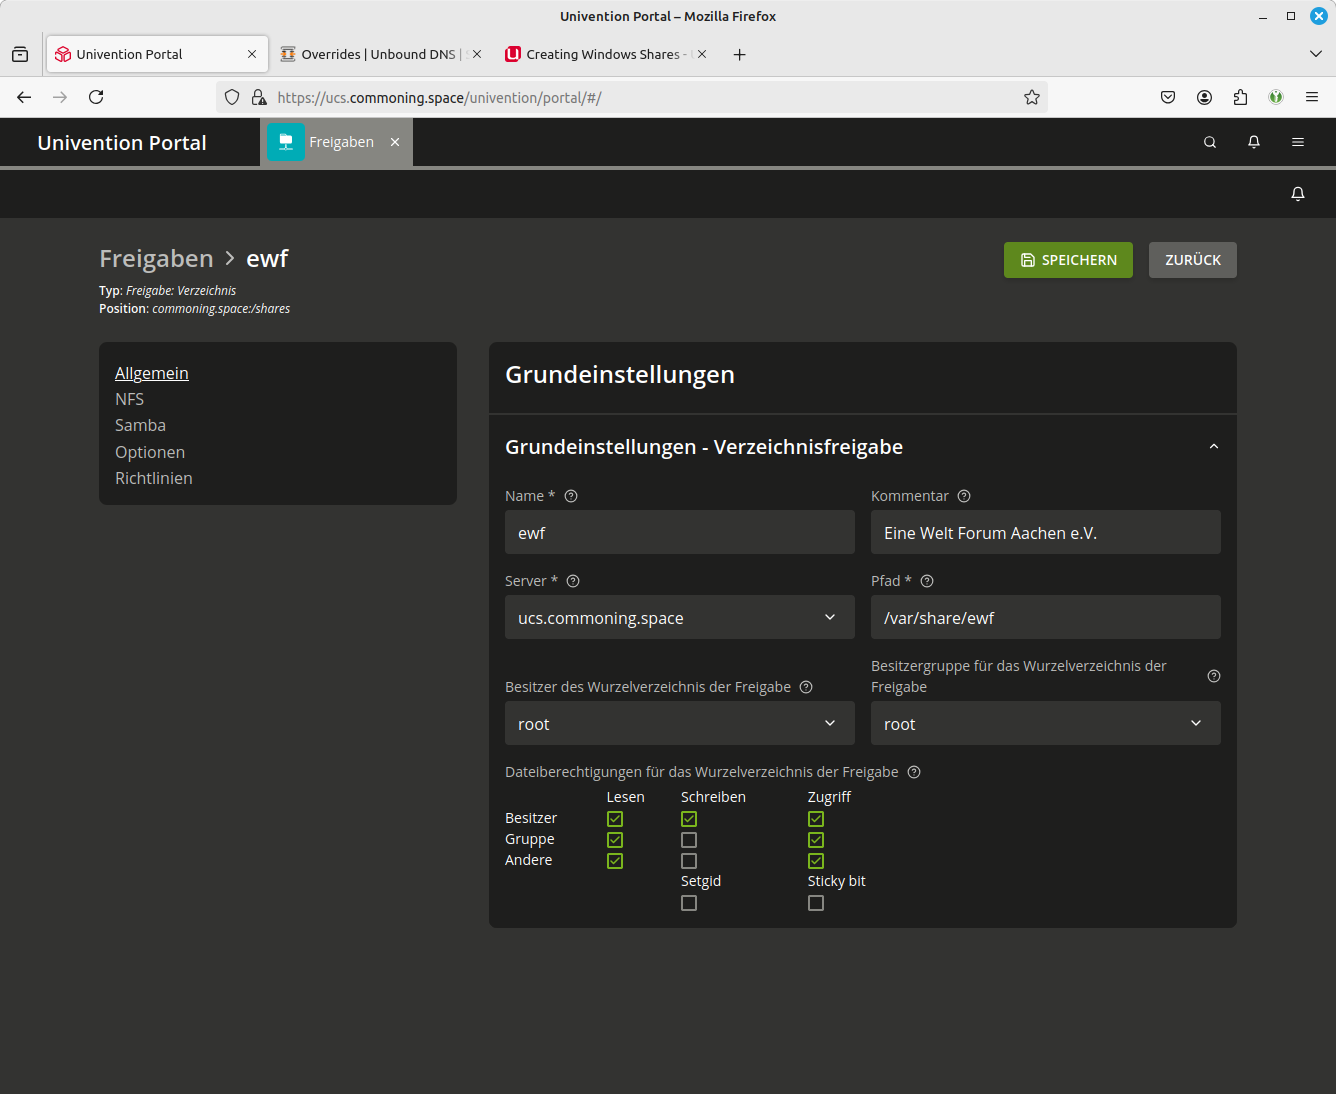
Task: Toggle Besitzer Zugriff permission
Action: [816, 819]
